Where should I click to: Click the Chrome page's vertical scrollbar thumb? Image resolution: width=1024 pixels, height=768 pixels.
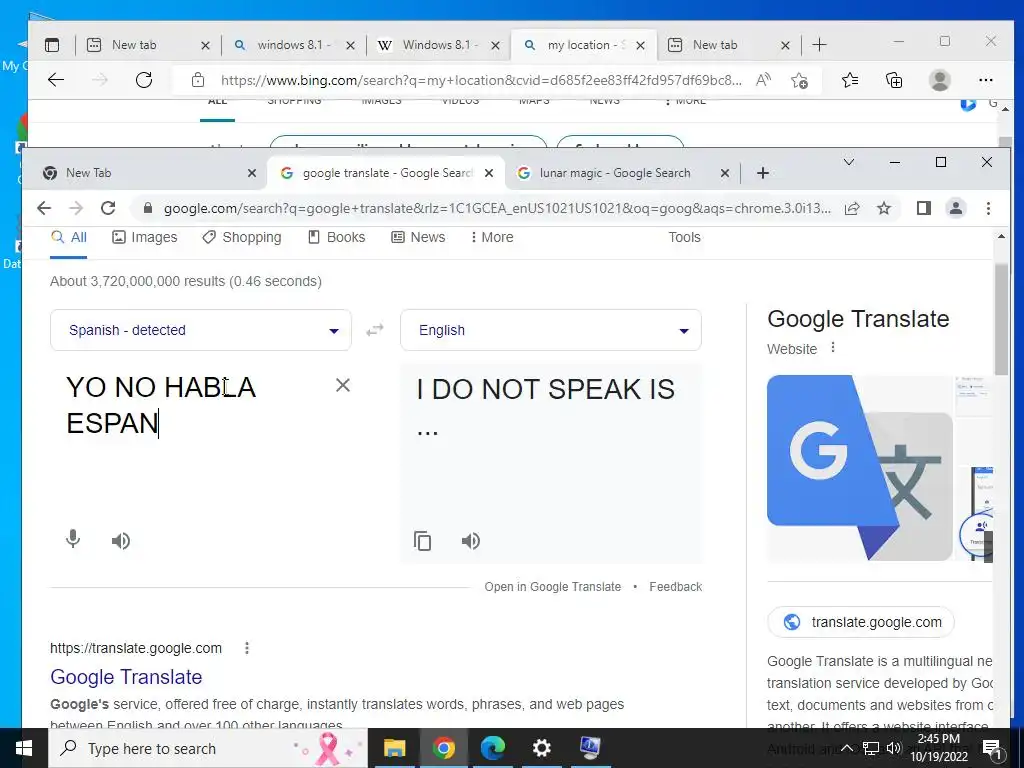pos(1001,319)
